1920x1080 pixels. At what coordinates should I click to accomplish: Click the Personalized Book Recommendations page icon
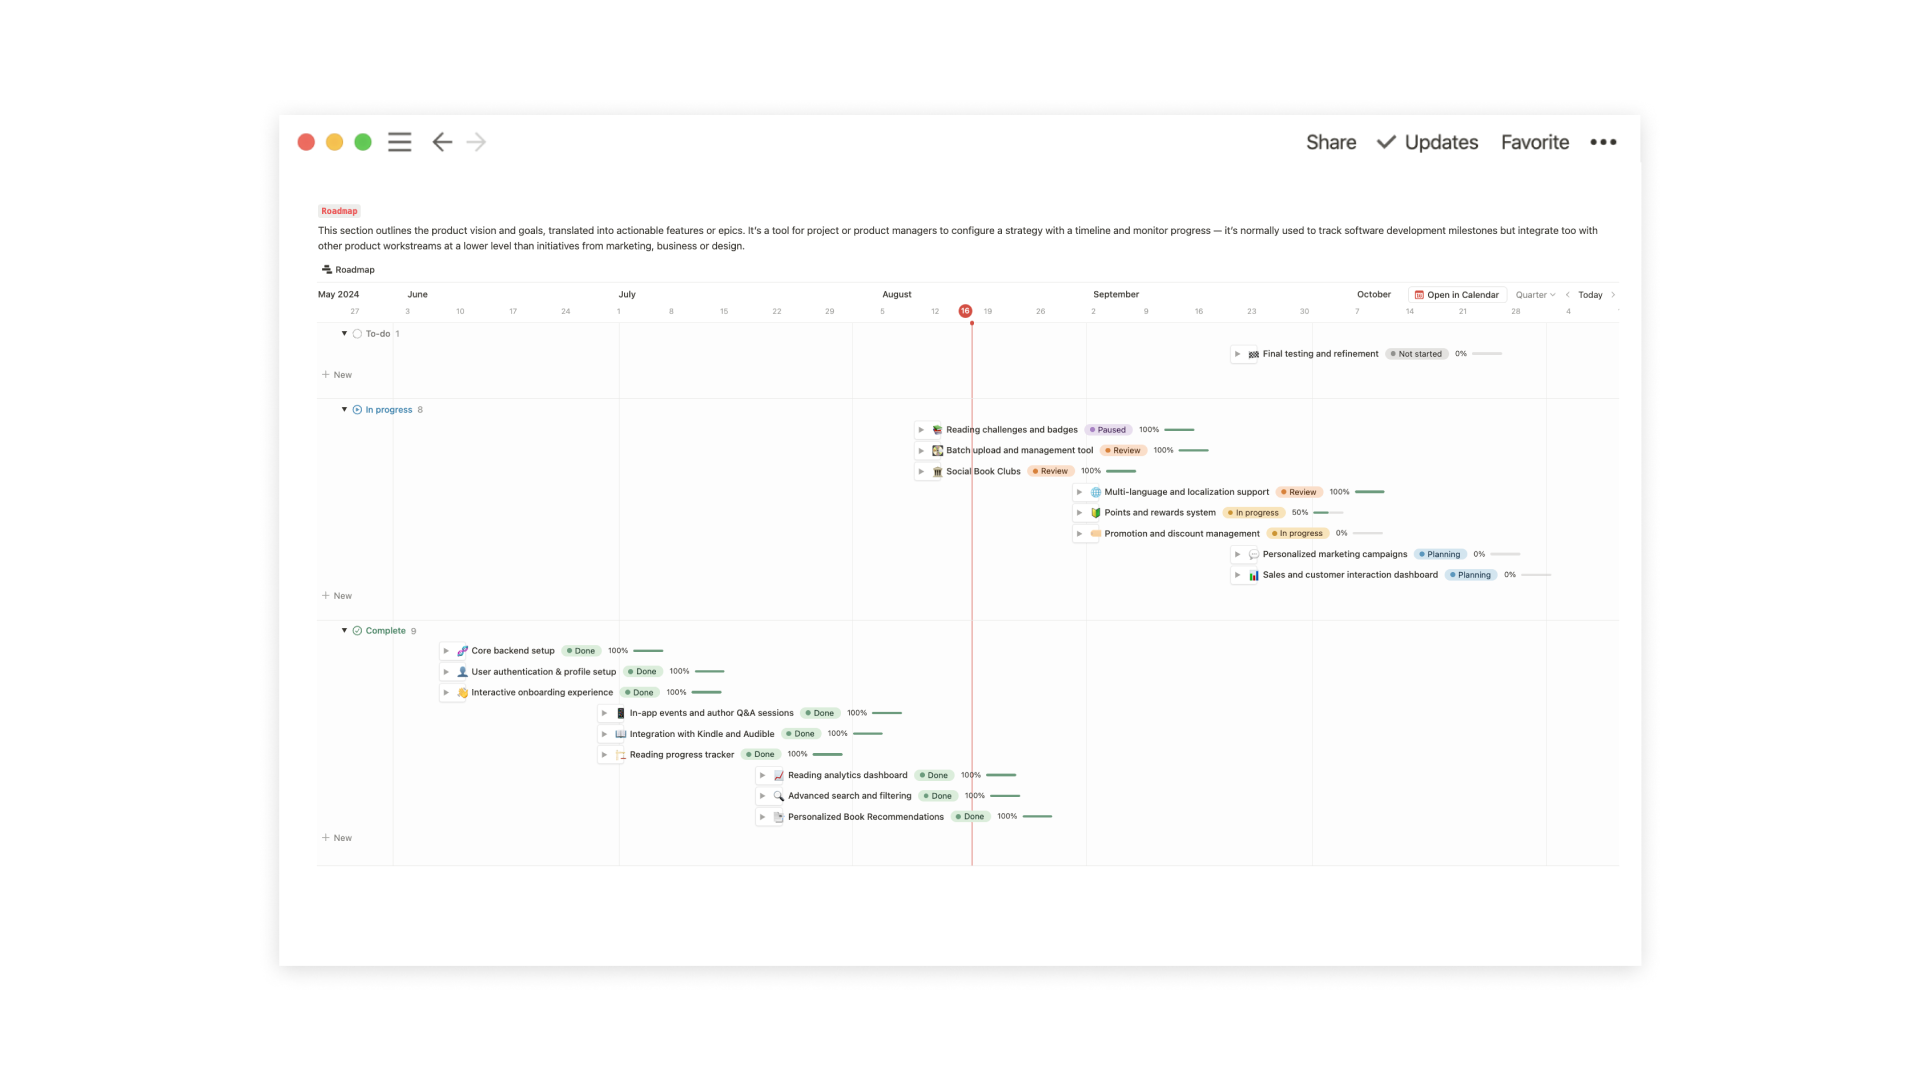click(778, 817)
